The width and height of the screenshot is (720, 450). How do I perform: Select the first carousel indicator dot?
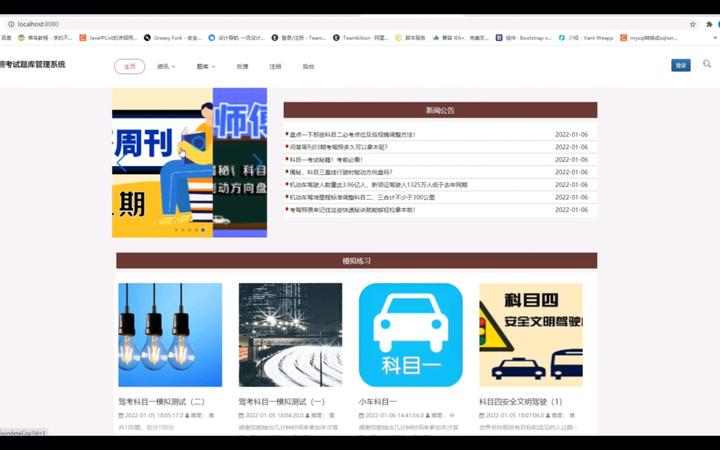175,230
